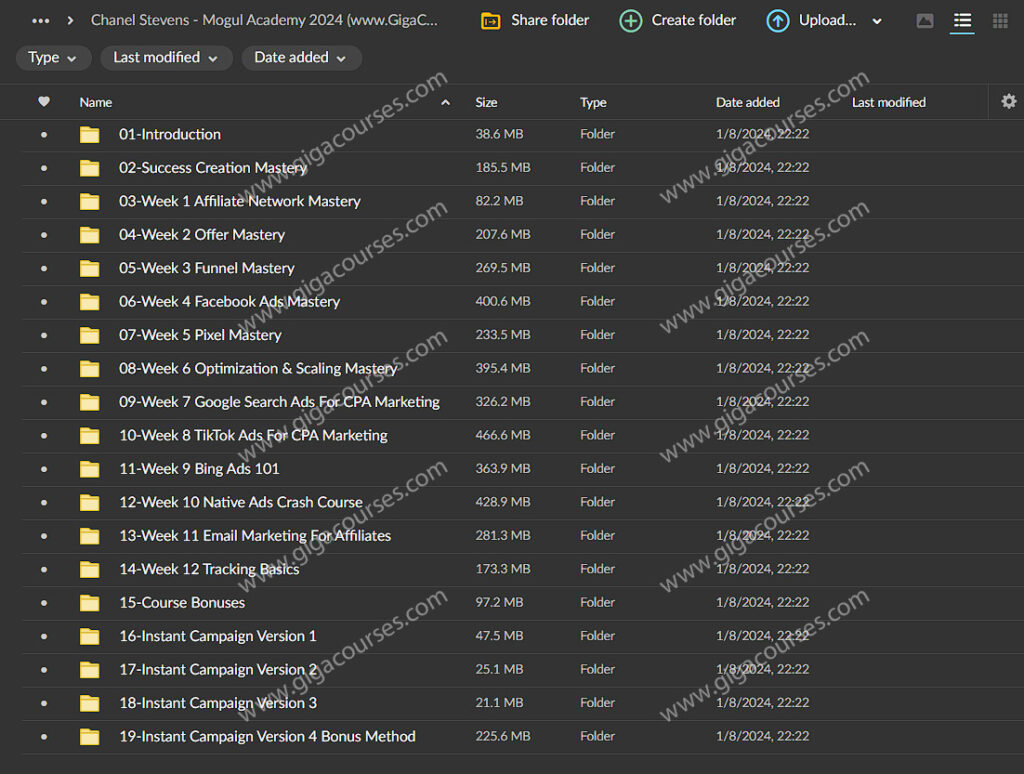The image size is (1024, 774).
Task: Switch to list view layout
Action: [x=962, y=21]
